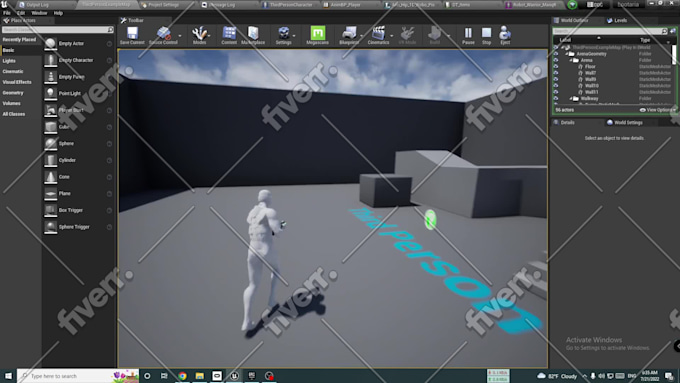Toggle visibility of Walkway folder
This screenshot has width=680, height=383.
(x=556, y=98)
